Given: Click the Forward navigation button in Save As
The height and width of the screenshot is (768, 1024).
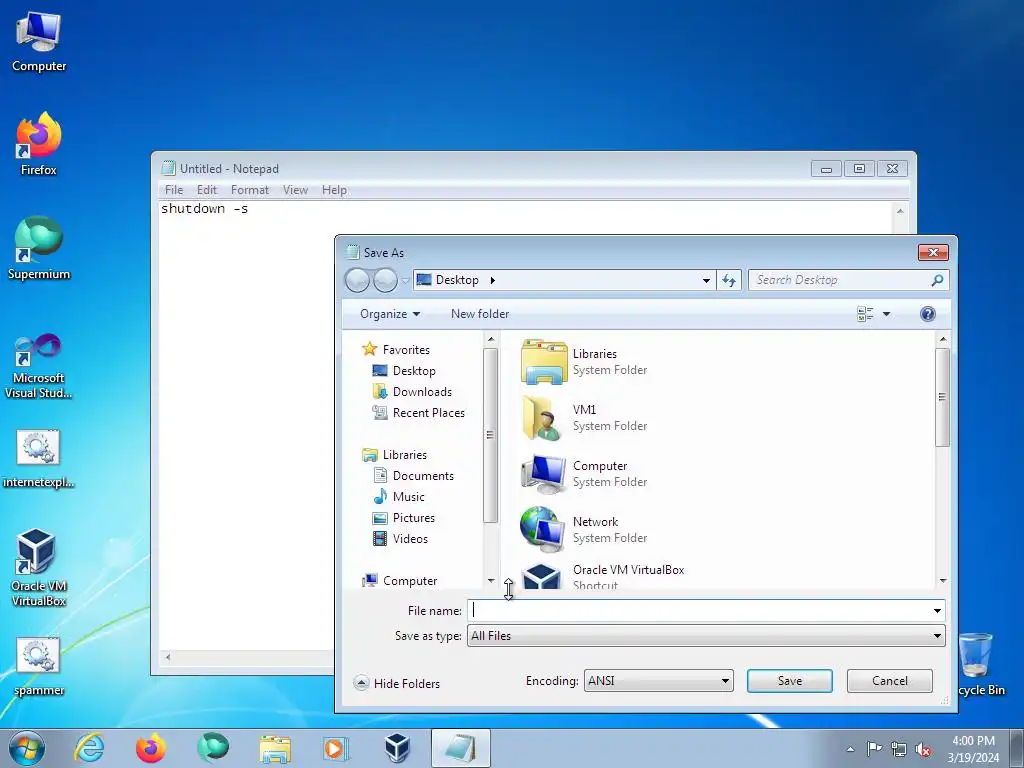Looking at the screenshot, I should point(385,280).
